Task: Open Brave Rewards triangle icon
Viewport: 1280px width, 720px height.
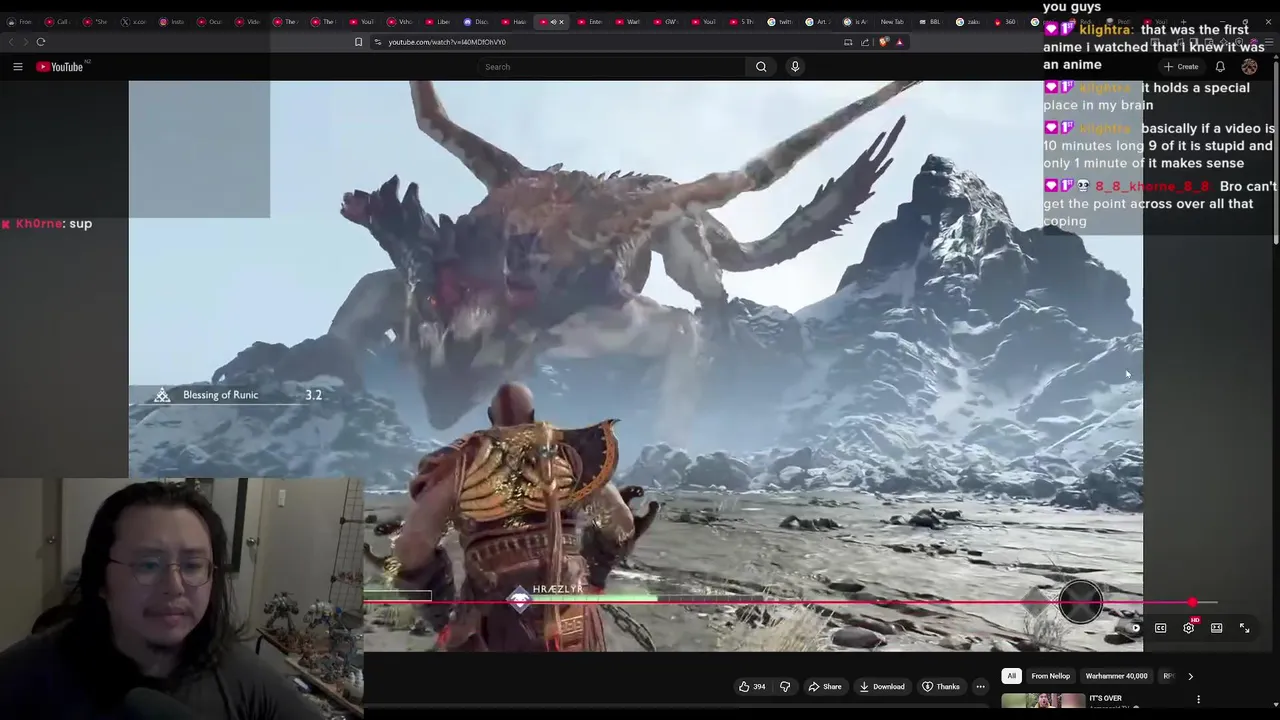Action: point(899,42)
